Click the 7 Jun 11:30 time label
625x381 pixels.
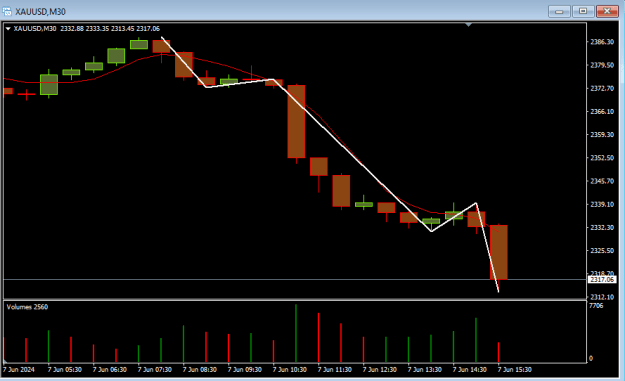[335, 370]
